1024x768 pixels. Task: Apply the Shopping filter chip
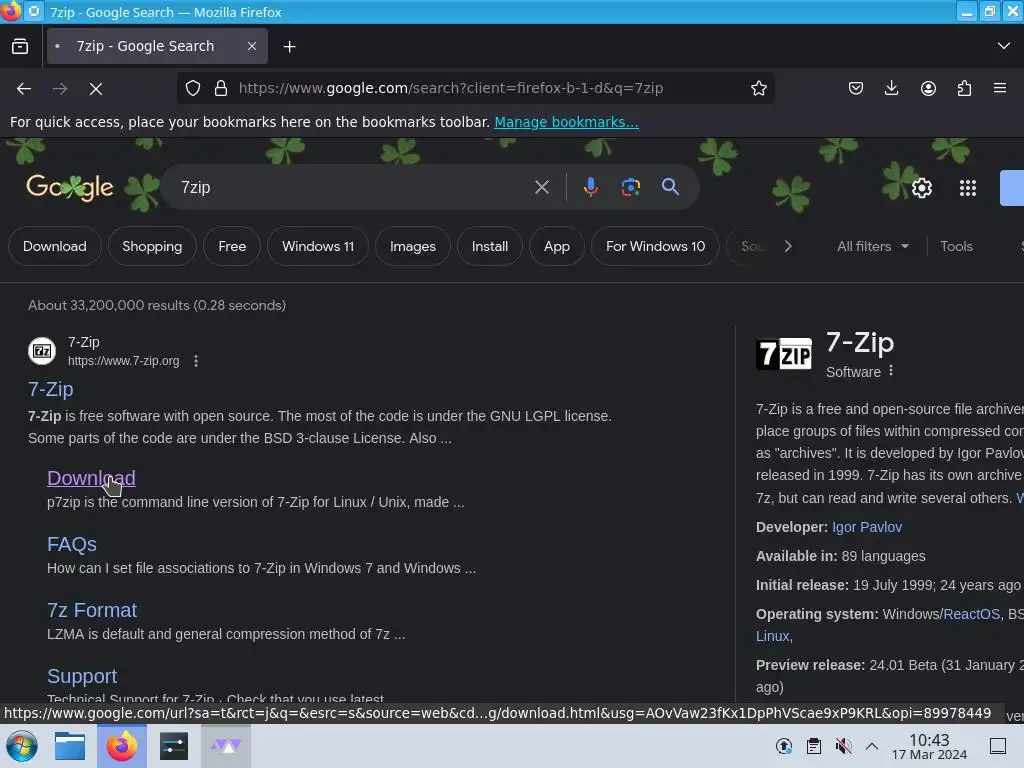(152, 246)
